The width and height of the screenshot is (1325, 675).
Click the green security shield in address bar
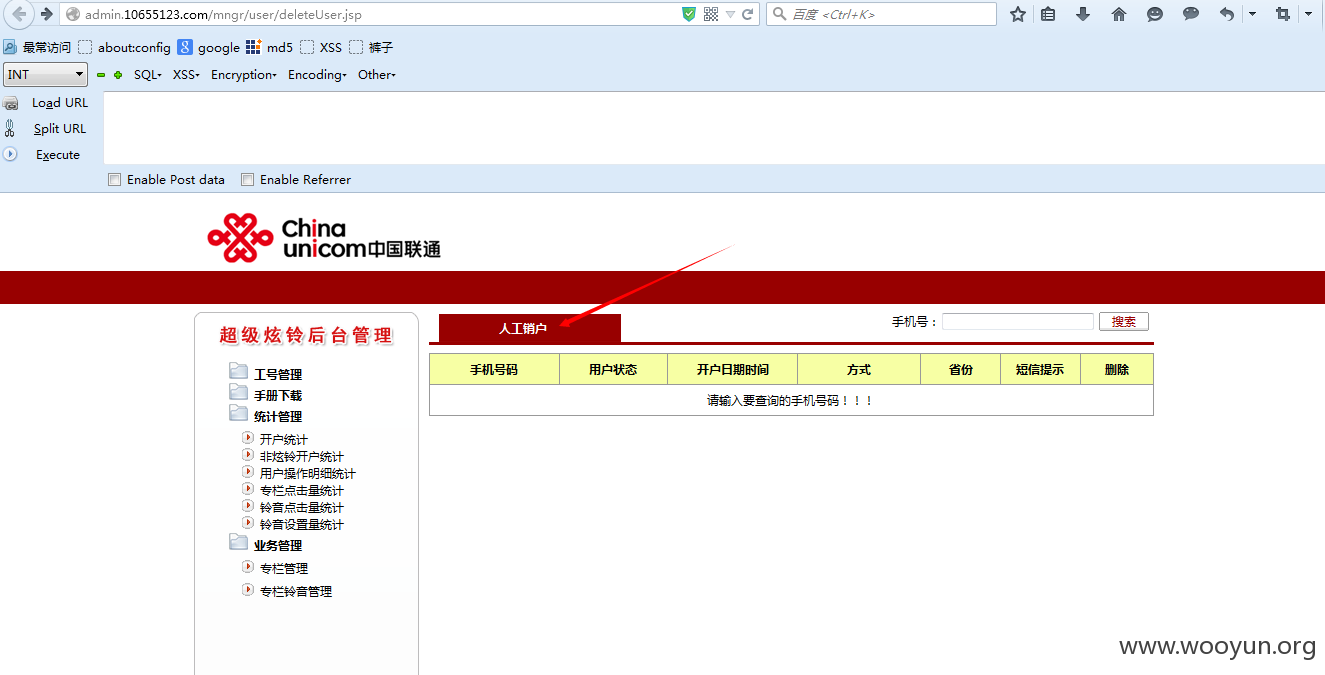pos(689,14)
